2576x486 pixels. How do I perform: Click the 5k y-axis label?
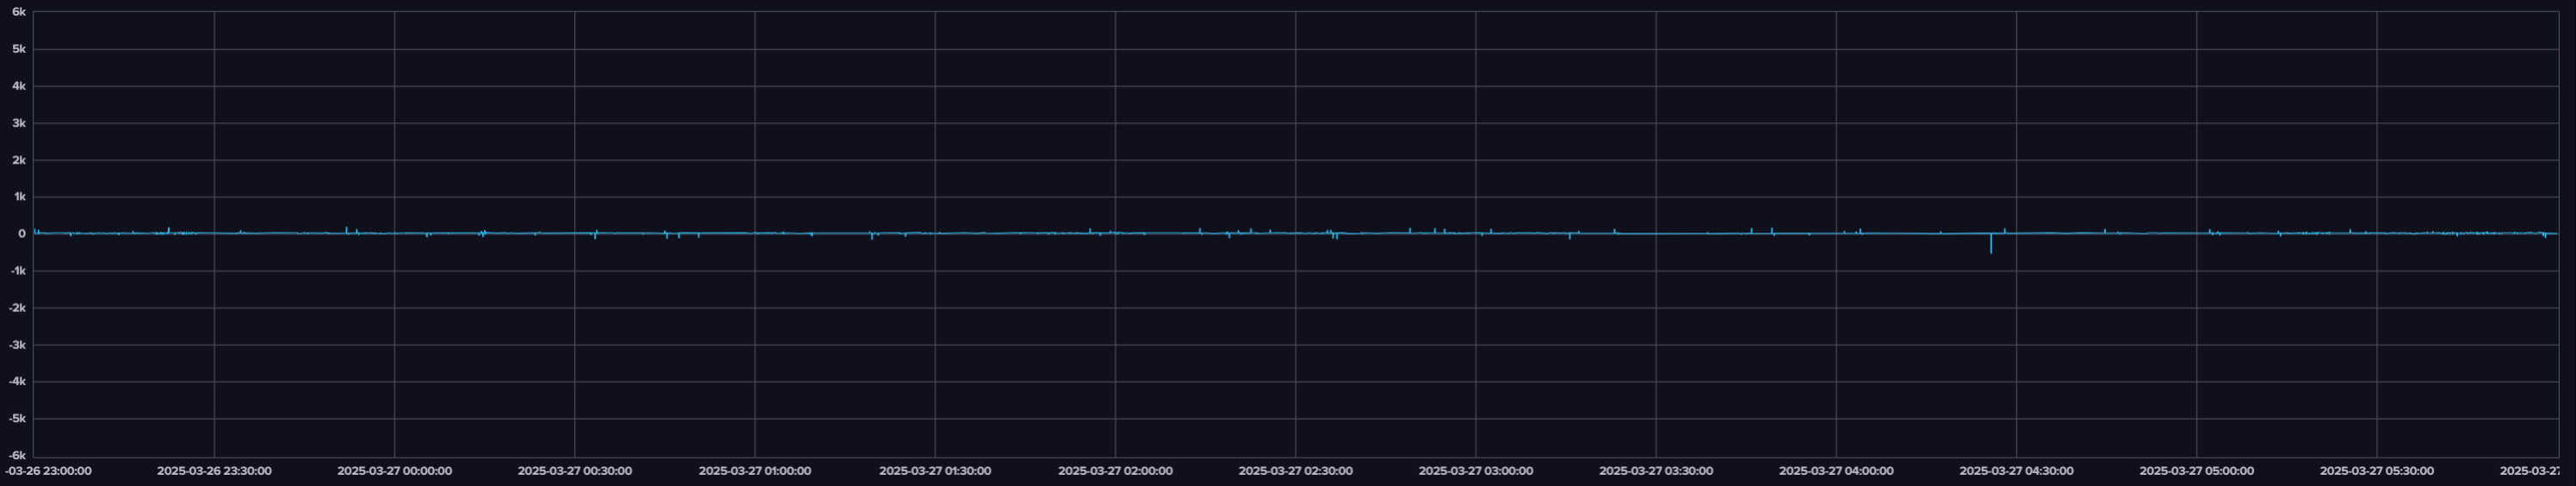(x=19, y=49)
